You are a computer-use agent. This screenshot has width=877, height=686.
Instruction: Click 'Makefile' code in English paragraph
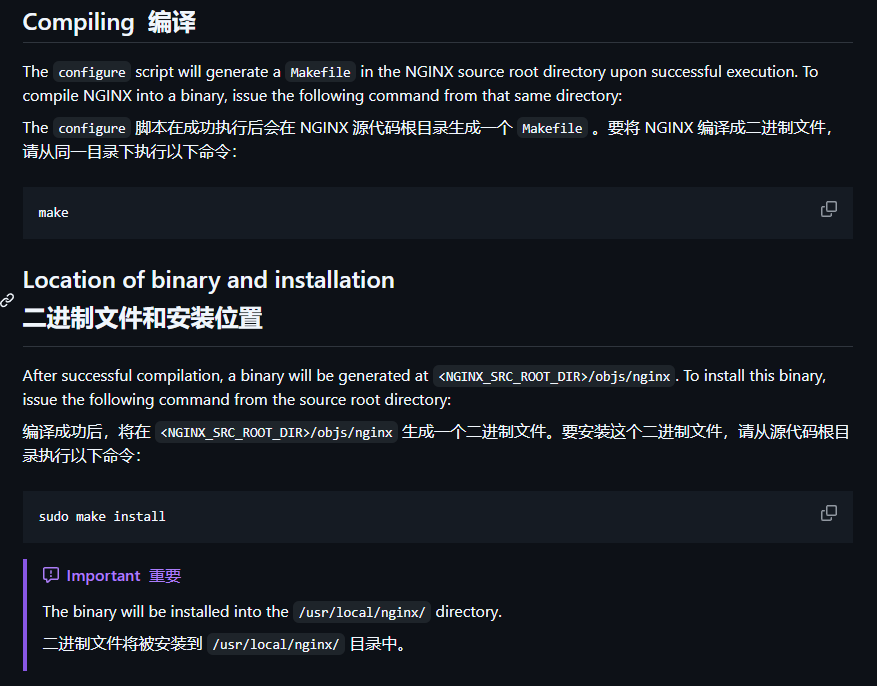(320, 72)
